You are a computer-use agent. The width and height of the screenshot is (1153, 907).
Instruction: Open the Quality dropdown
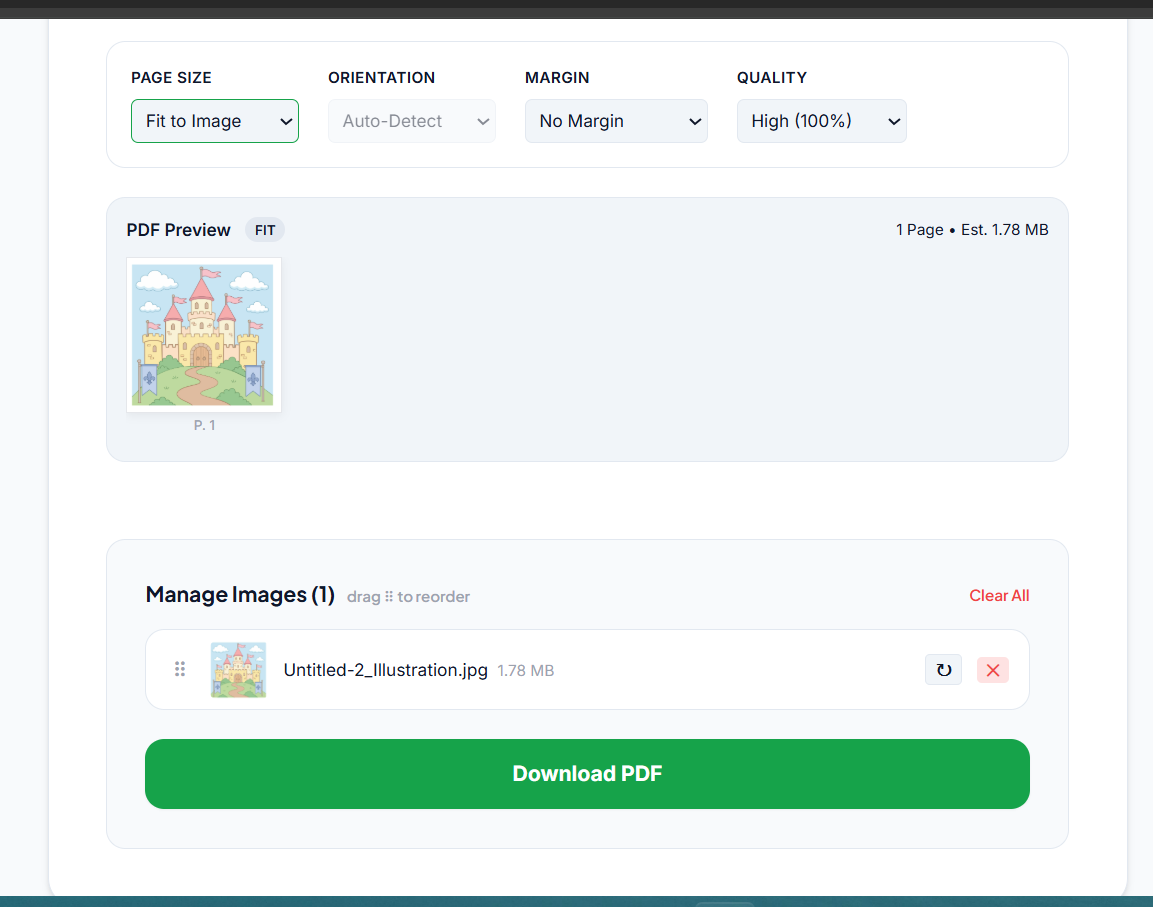pos(821,121)
